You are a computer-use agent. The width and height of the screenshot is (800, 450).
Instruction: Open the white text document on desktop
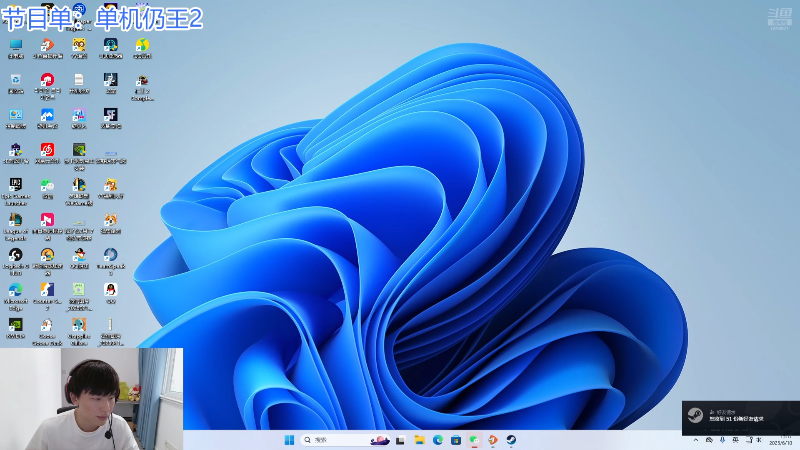point(79,83)
